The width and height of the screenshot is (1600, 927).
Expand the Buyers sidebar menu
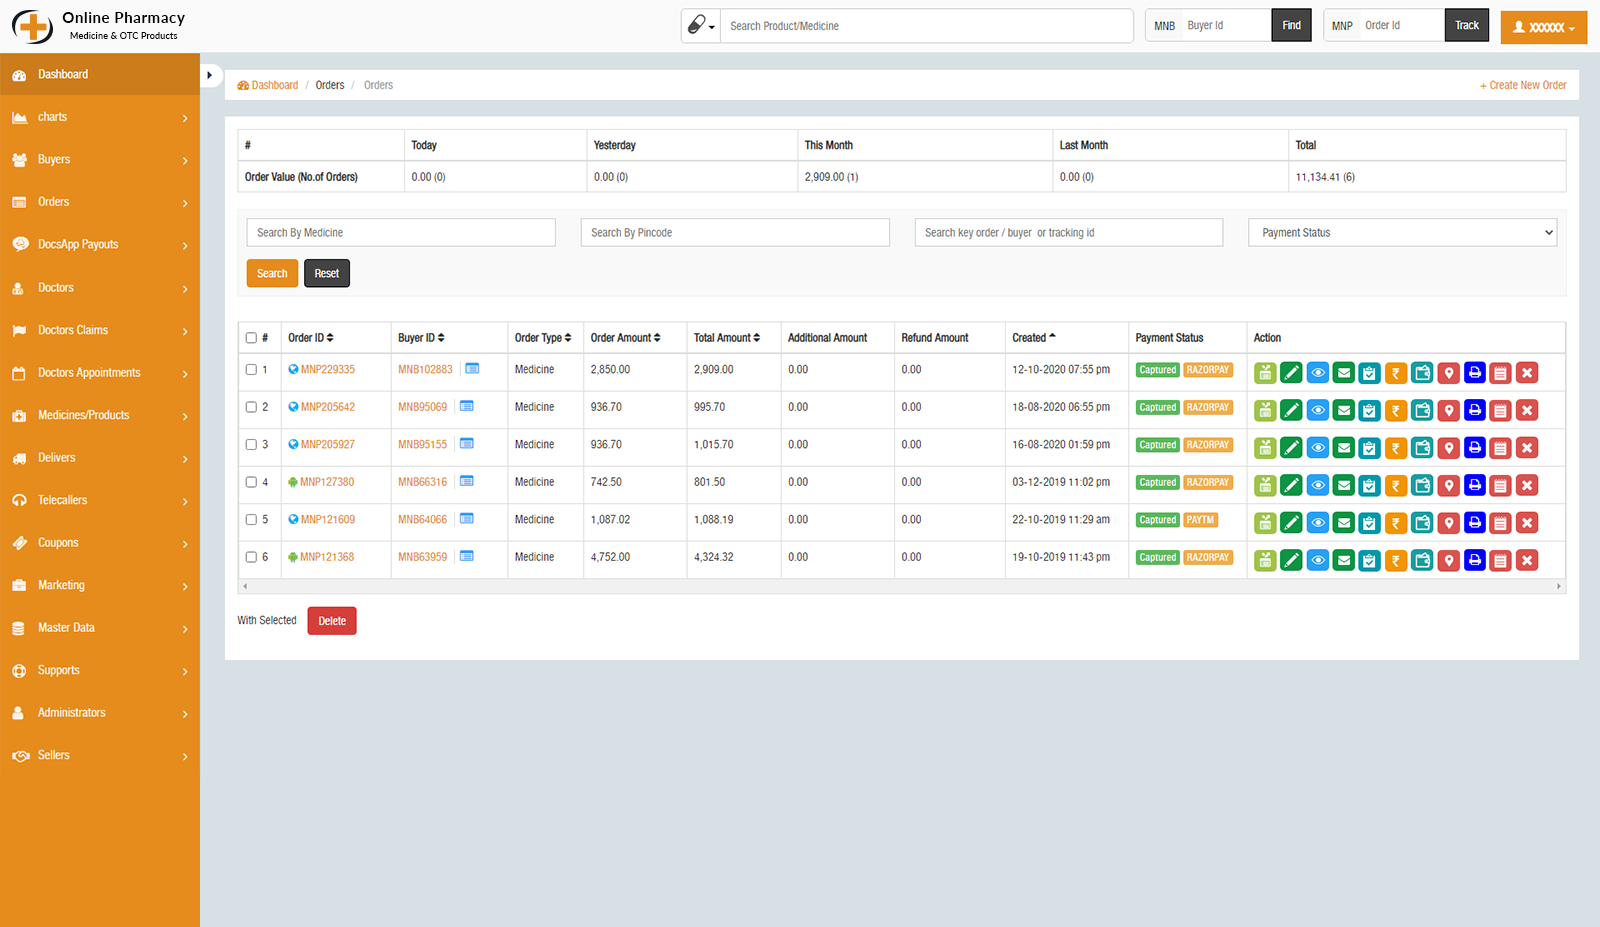click(x=100, y=160)
